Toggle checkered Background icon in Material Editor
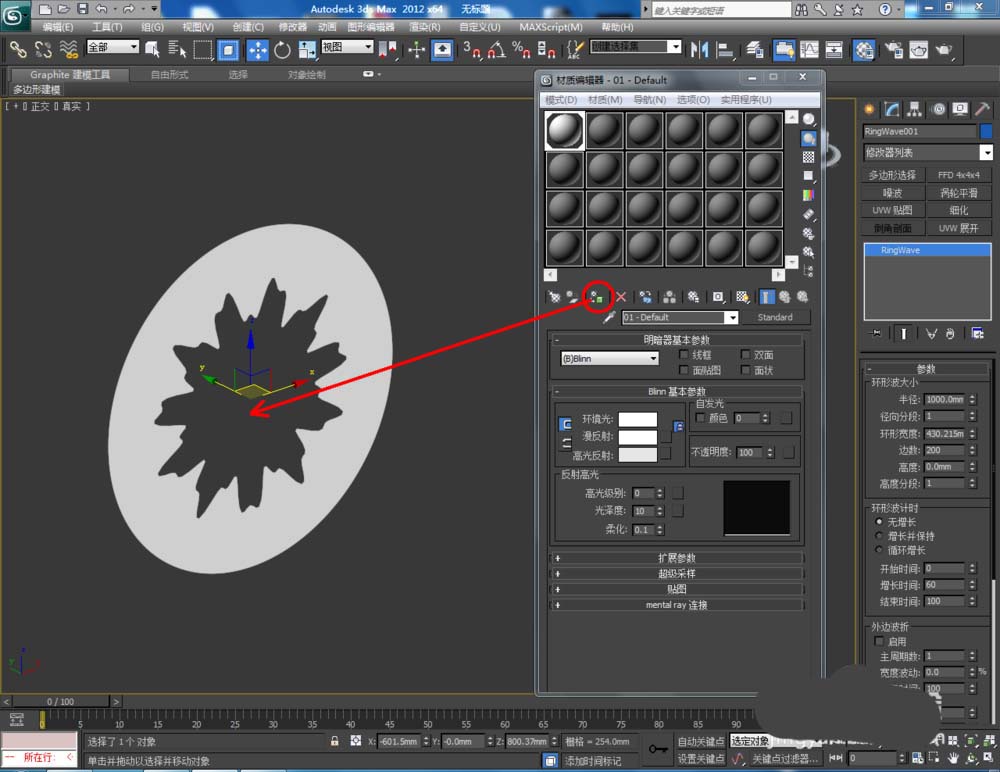Viewport: 1000px width, 772px height. (x=809, y=157)
